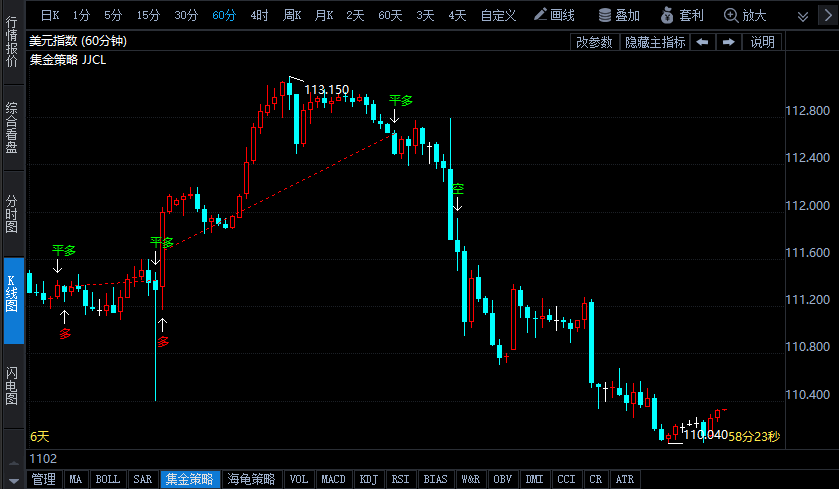The image size is (839, 489).
Task: Select the MA indicator tab
Action: [x=75, y=479]
